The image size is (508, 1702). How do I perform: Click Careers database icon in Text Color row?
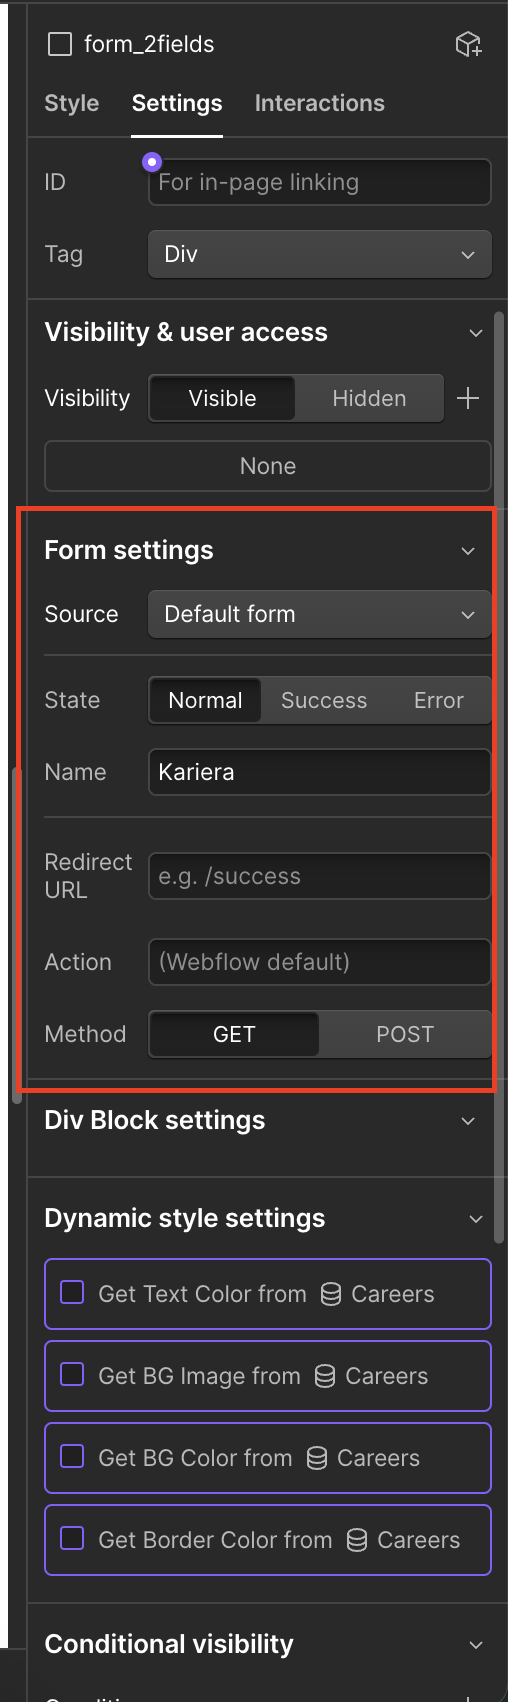pyautogui.click(x=331, y=1294)
